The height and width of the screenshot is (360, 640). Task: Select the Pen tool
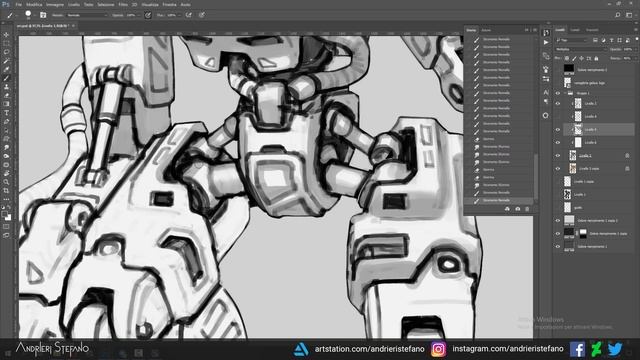[6, 122]
